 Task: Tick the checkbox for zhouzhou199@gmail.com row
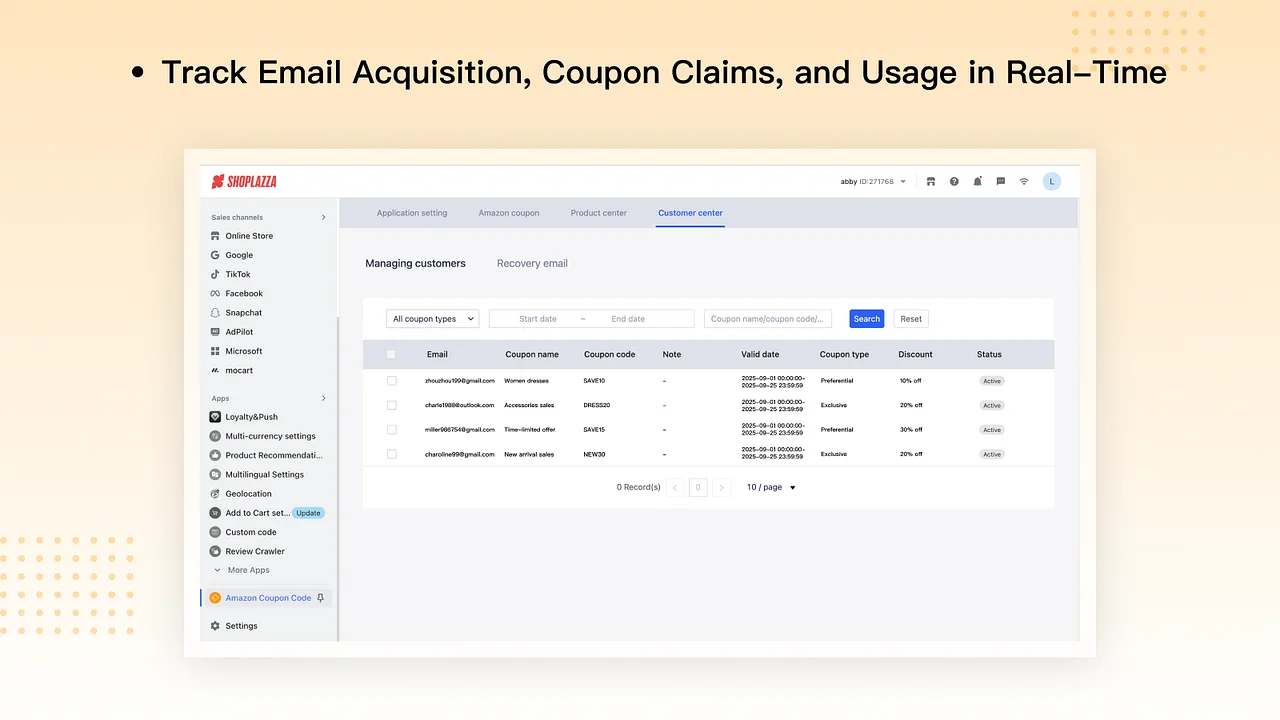[x=391, y=381]
